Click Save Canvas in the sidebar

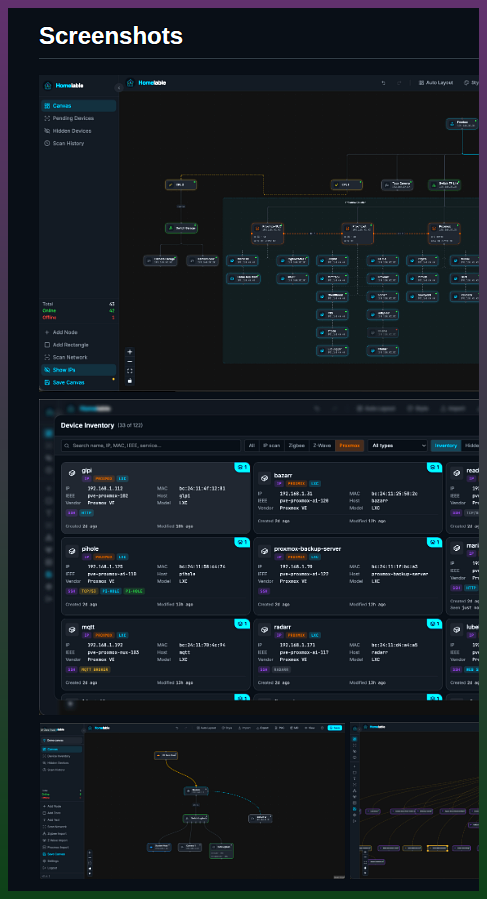79,382
